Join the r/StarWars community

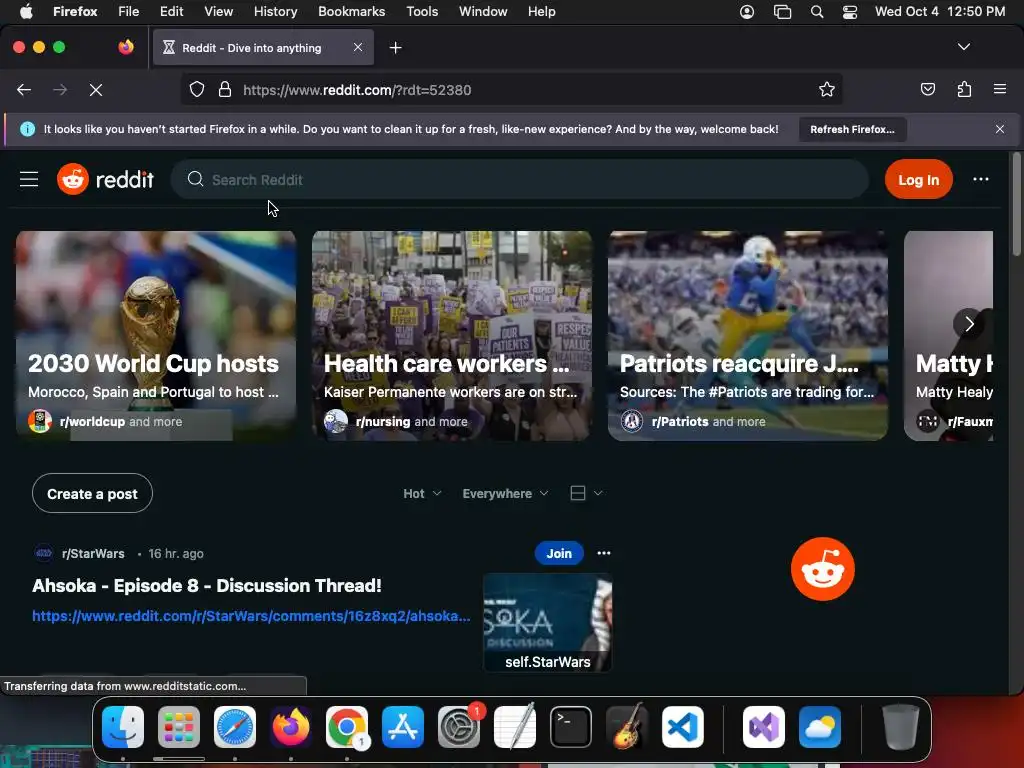point(558,553)
